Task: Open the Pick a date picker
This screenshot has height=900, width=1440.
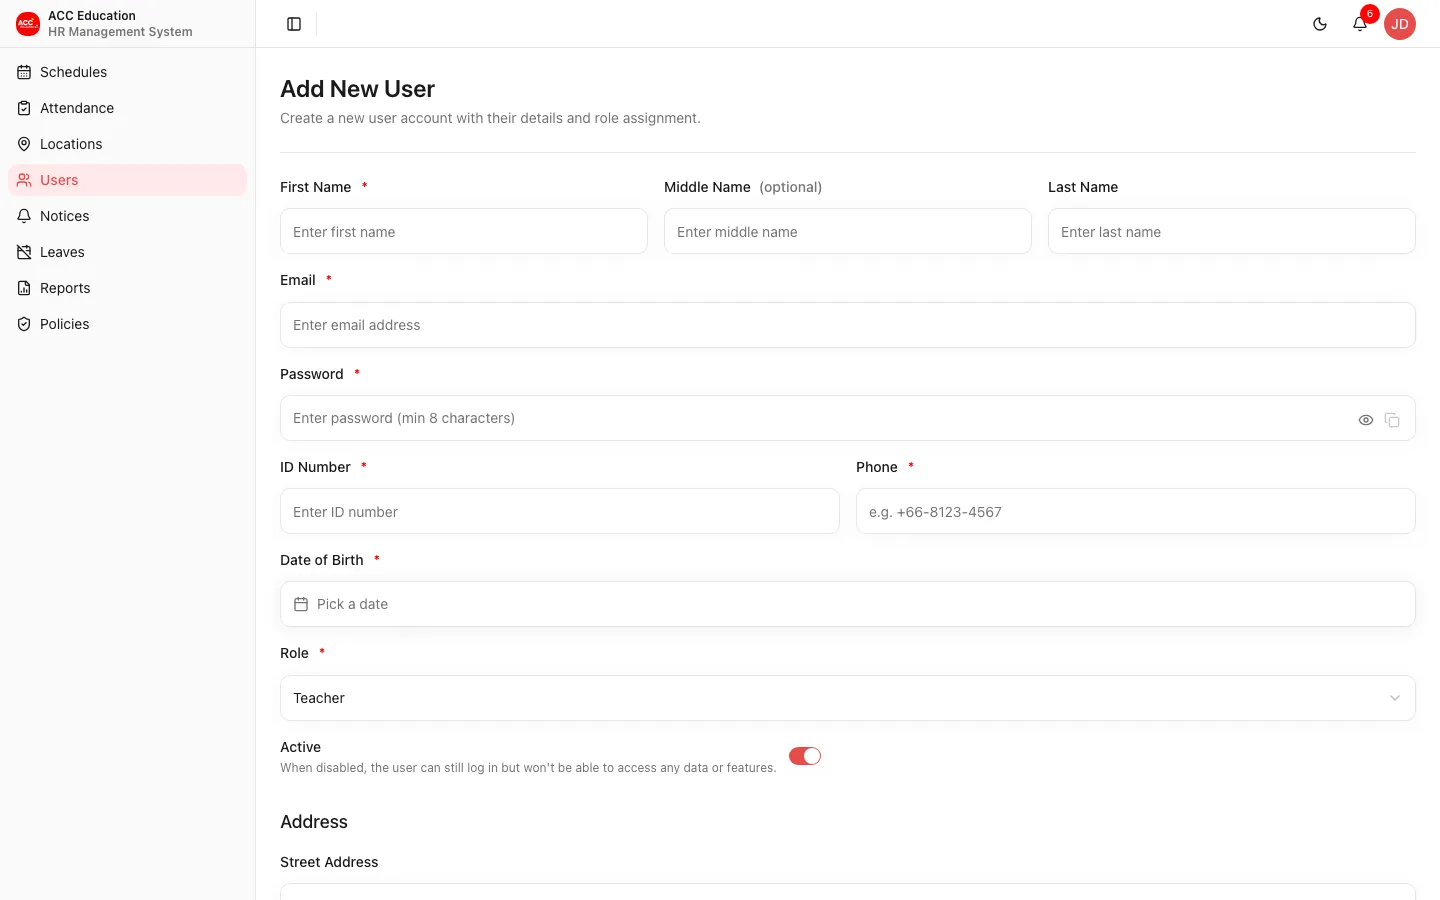Action: (848, 604)
